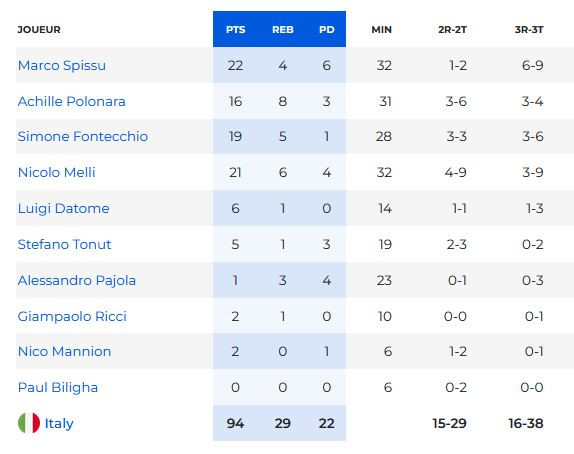This screenshot has width=574, height=454.
Task: Open Paul Biligha's profile link
Action: pyautogui.click(x=58, y=387)
